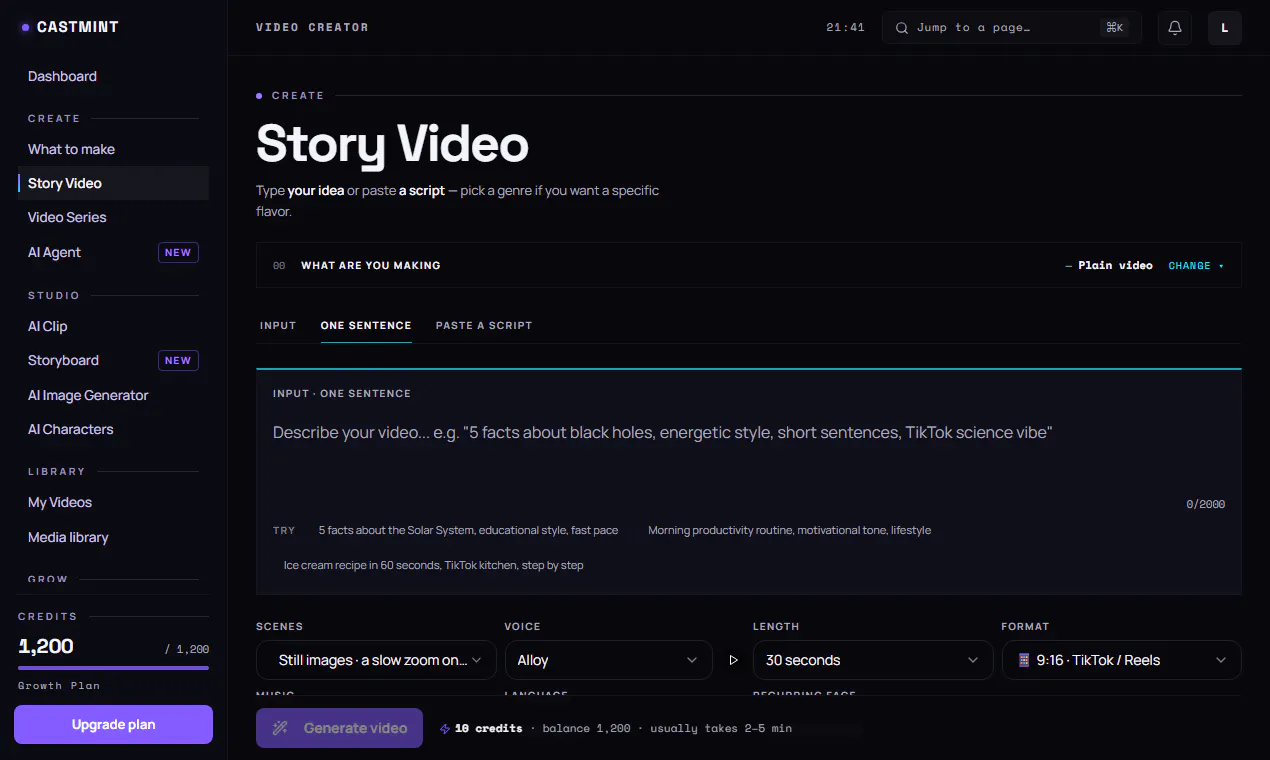1270x760 pixels.
Task: Switch to the INPUT tab
Action: tap(278, 326)
